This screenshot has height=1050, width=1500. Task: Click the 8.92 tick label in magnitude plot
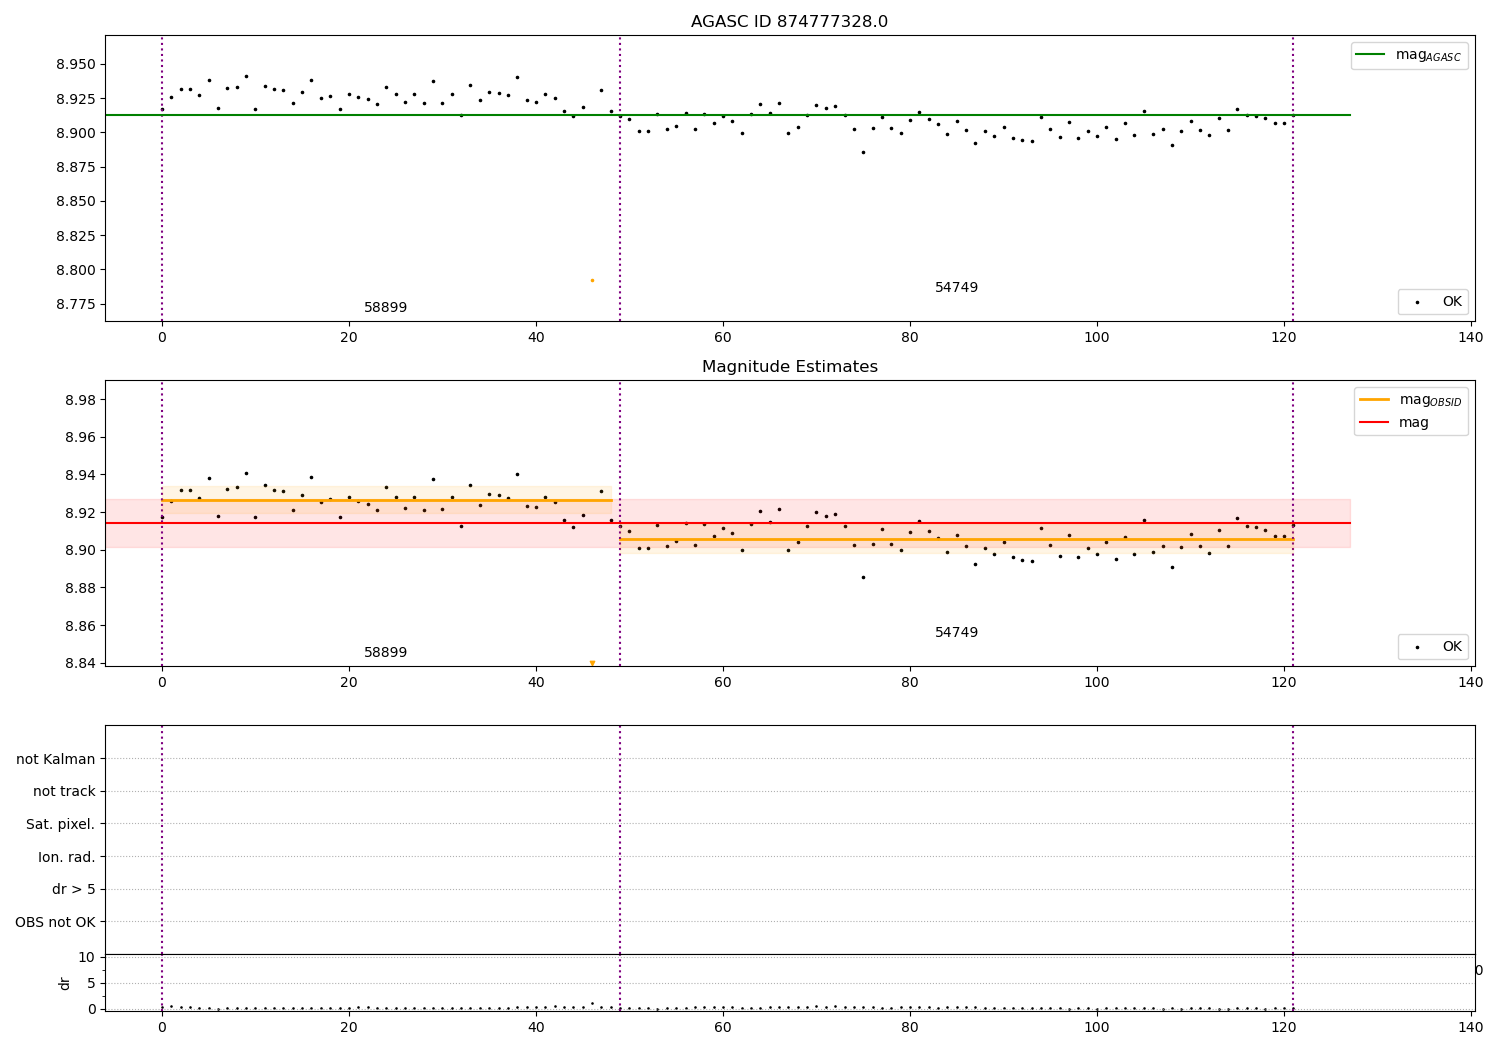click(x=80, y=513)
